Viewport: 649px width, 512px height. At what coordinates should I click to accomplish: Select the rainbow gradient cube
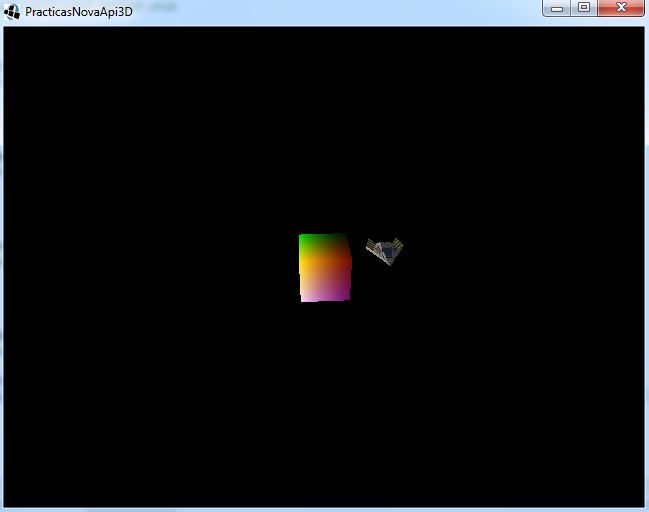325,268
